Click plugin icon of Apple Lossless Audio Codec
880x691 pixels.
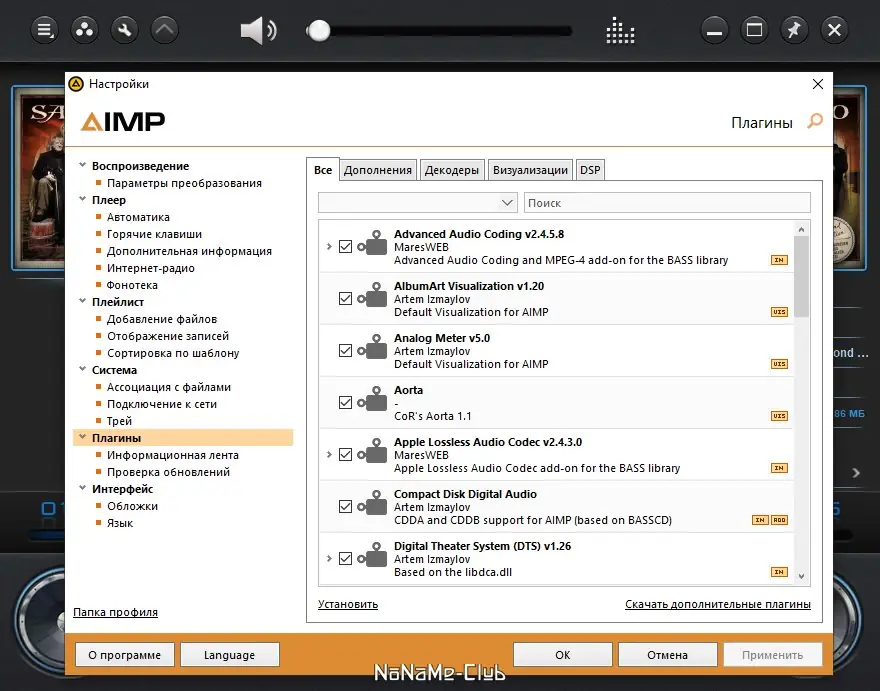pyautogui.click(x=373, y=451)
